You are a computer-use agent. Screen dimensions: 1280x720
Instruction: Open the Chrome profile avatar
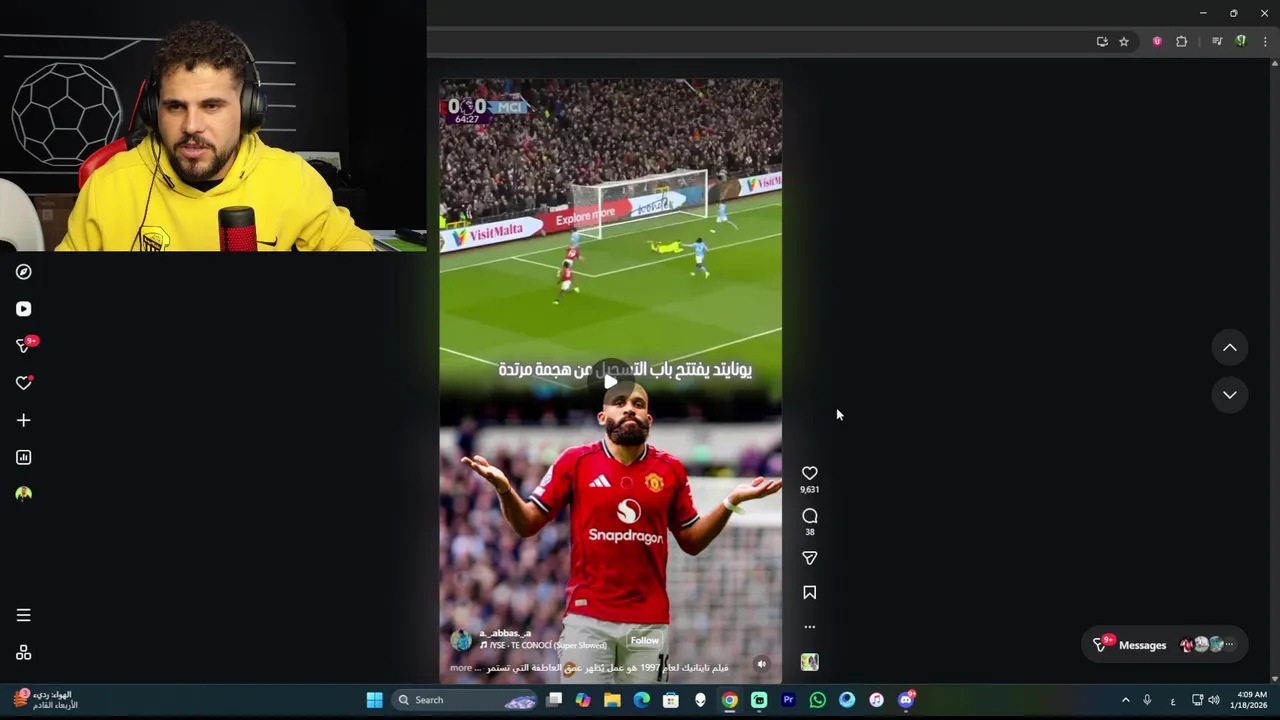coord(1241,42)
